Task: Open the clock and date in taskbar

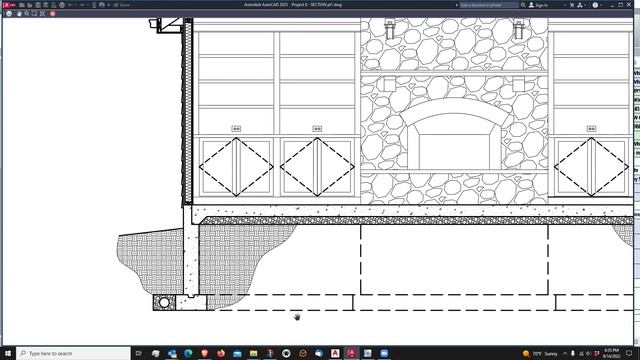Action: pyautogui.click(x=611, y=353)
